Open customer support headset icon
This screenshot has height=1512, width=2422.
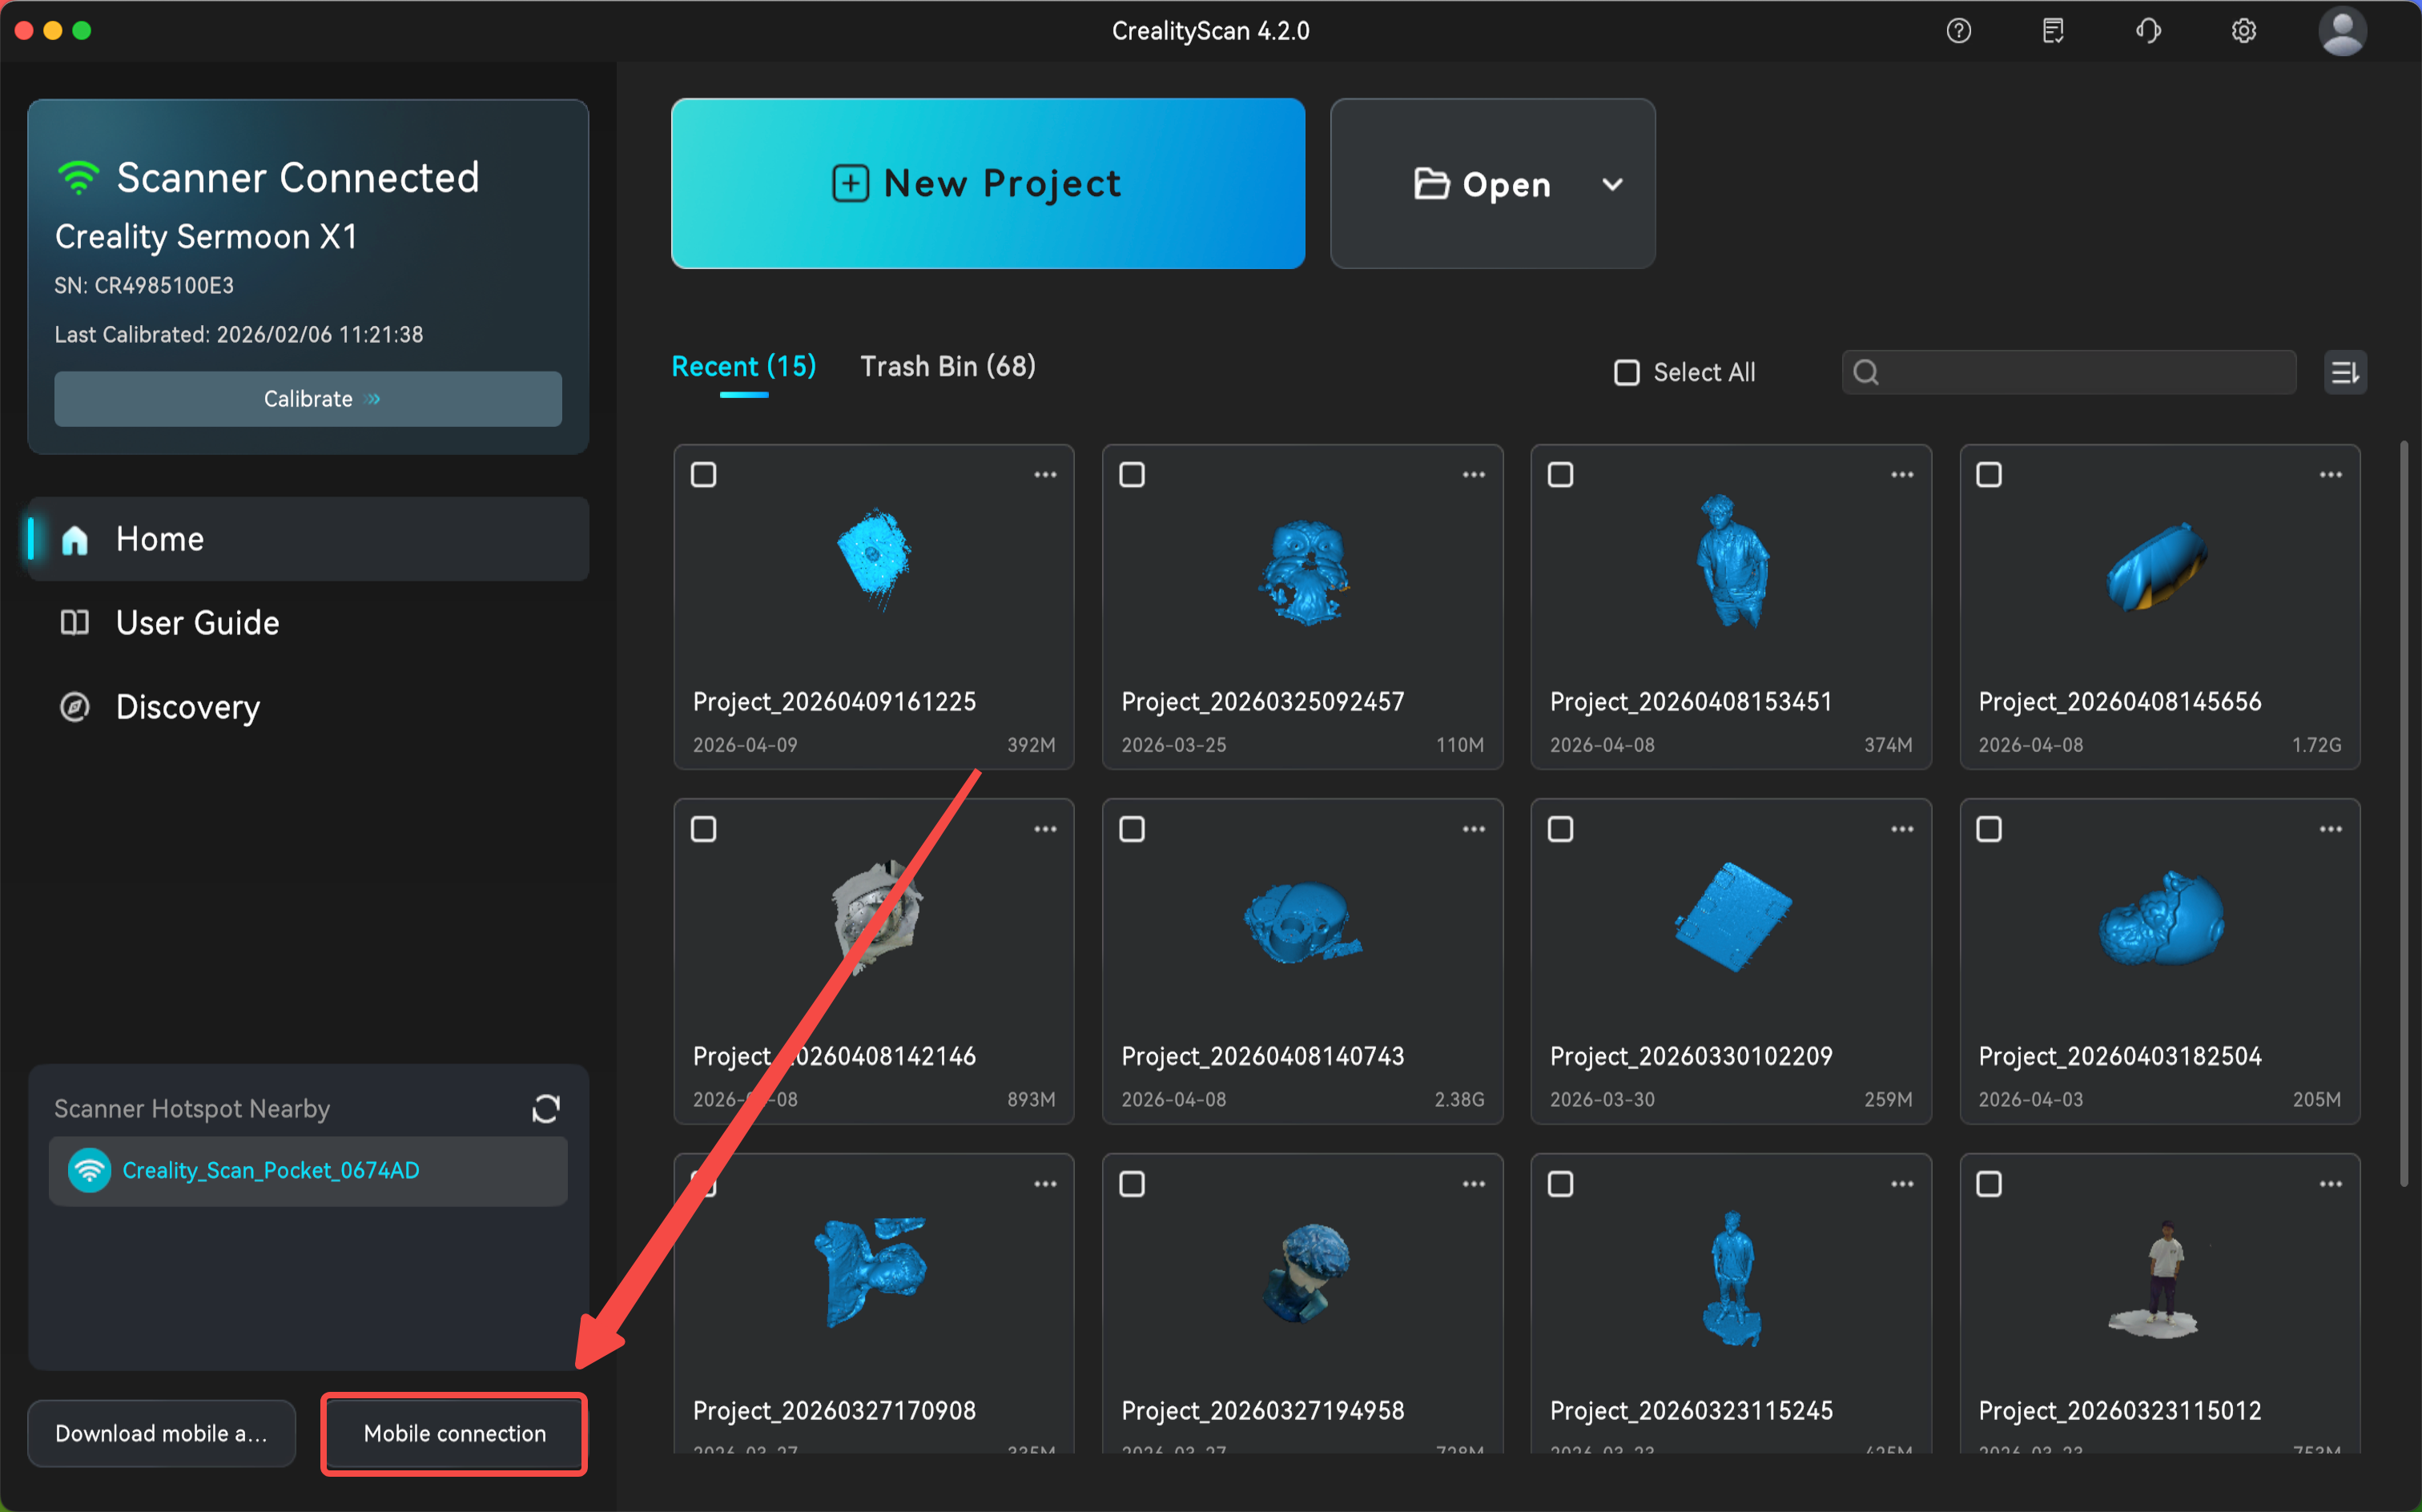click(2148, 31)
